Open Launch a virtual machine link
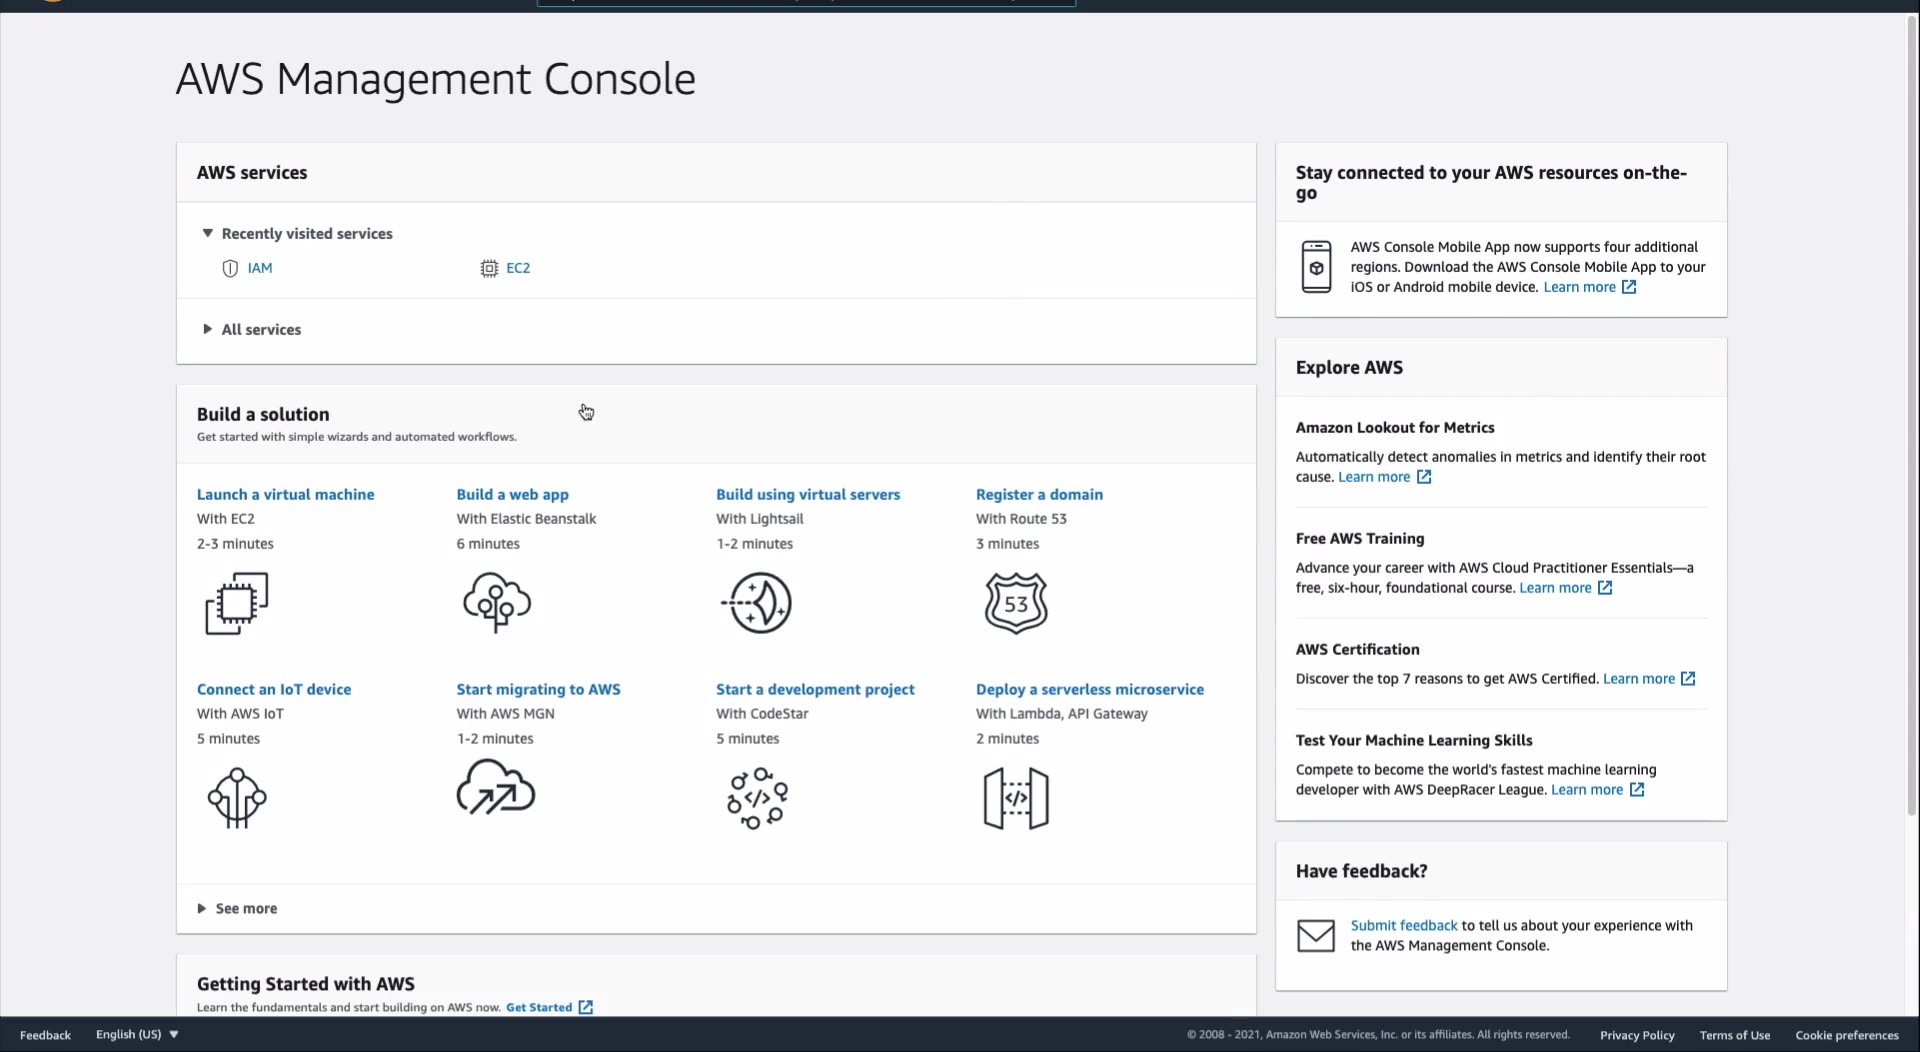The image size is (1920, 1052). [x=286, y=494]
